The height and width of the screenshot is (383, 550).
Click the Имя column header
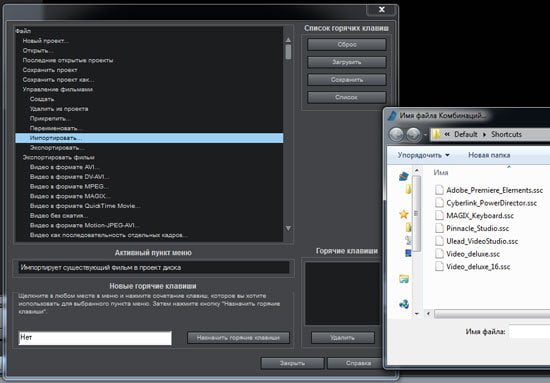pyautogui.click(x=441, y=173)
